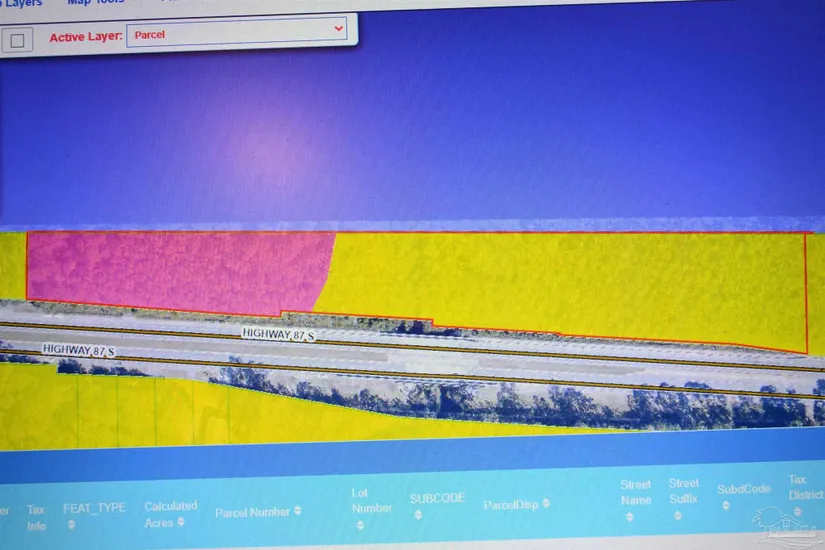Click the lower-left HIGHWAY 87 S label

78,350
